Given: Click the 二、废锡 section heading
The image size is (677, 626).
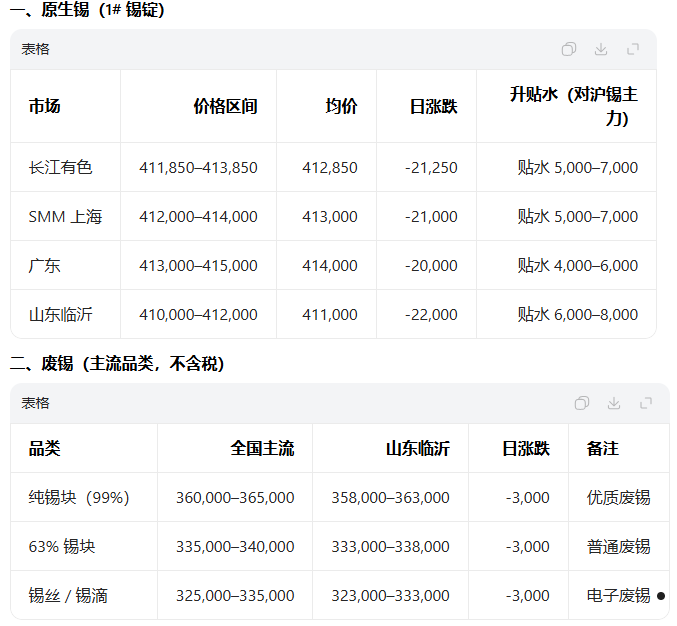Looking at the screenshot, I should pyautogui.click(x=117, y=364).
